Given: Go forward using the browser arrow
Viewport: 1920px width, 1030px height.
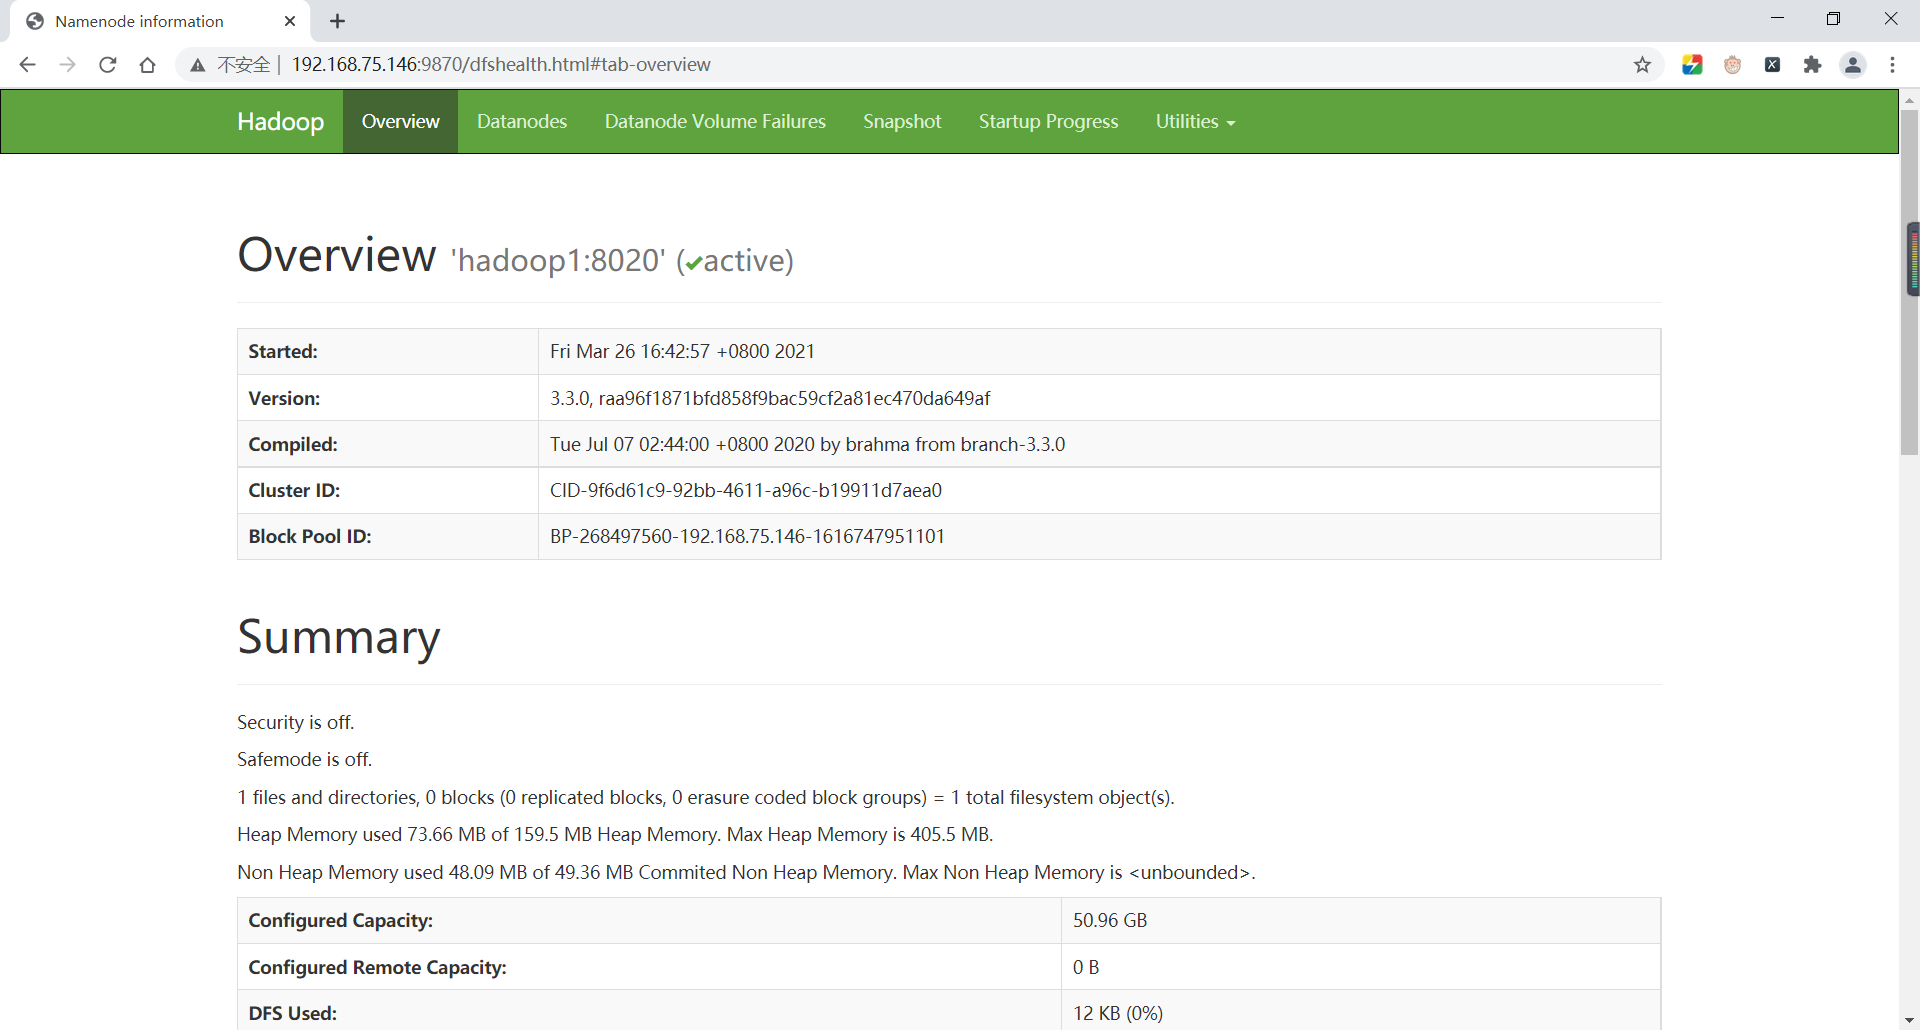Looking at the screenshot, I should click(x=67, y=65).
